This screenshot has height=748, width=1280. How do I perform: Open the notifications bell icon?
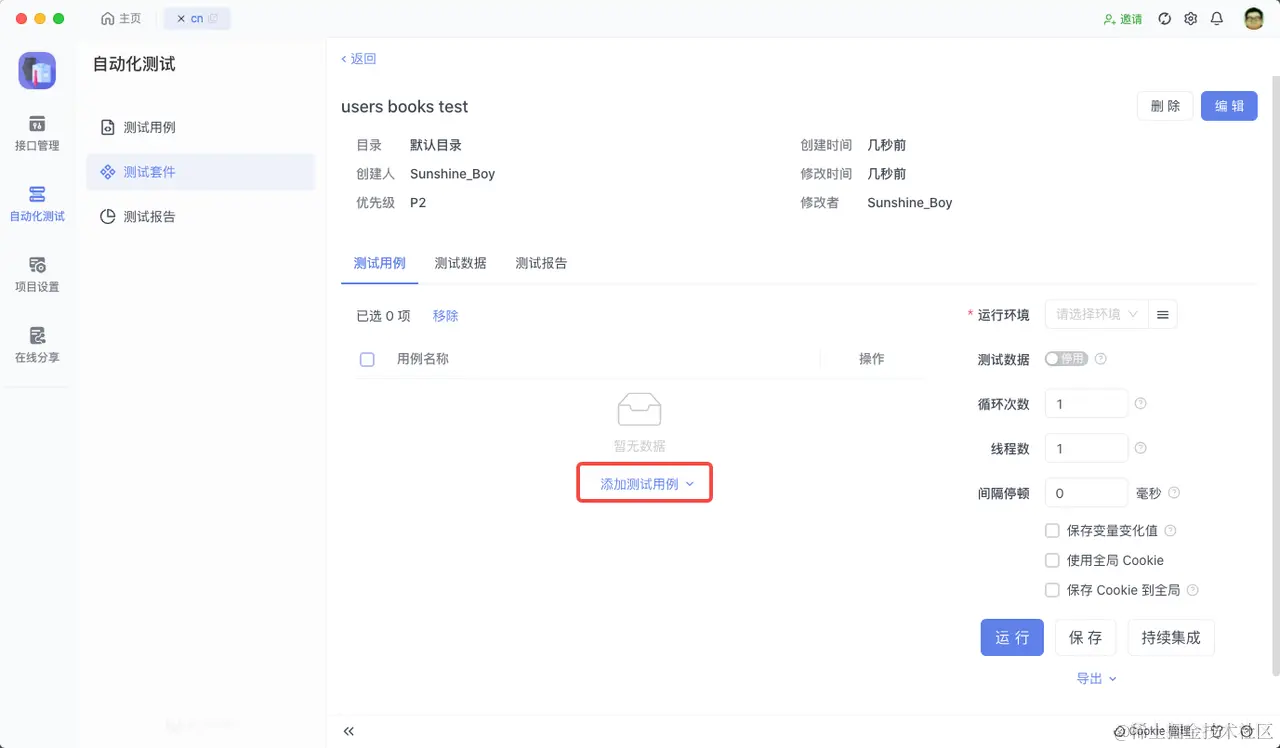click(x=1217, y=19)
